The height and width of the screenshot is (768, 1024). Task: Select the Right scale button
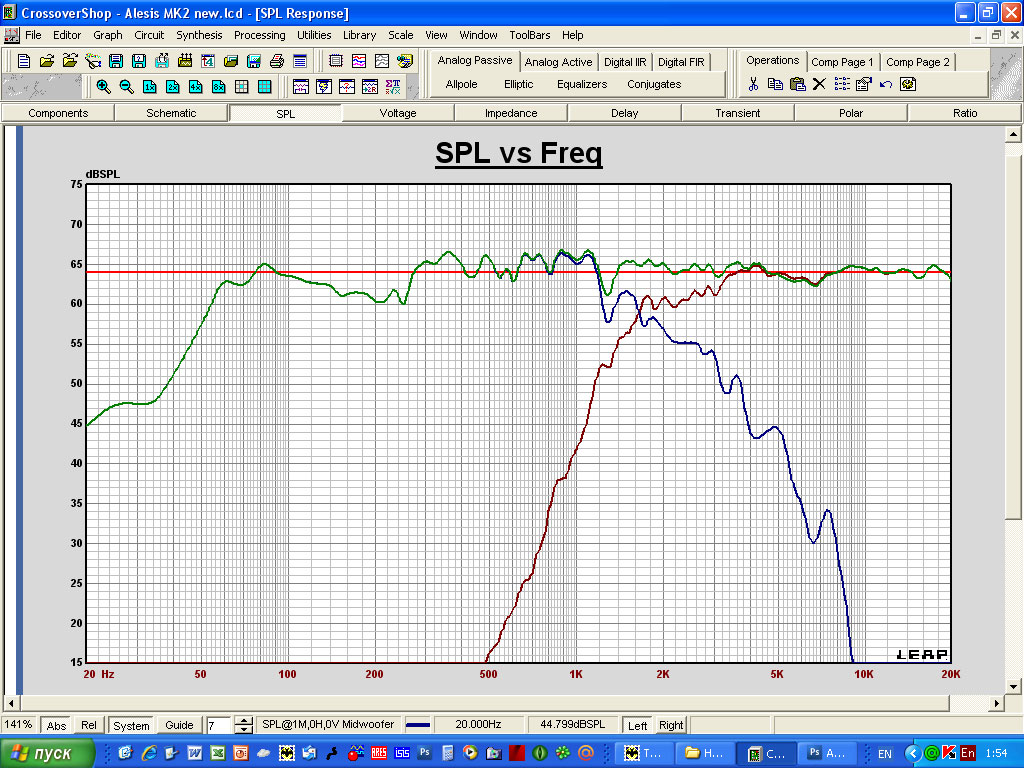click(671, 726)
